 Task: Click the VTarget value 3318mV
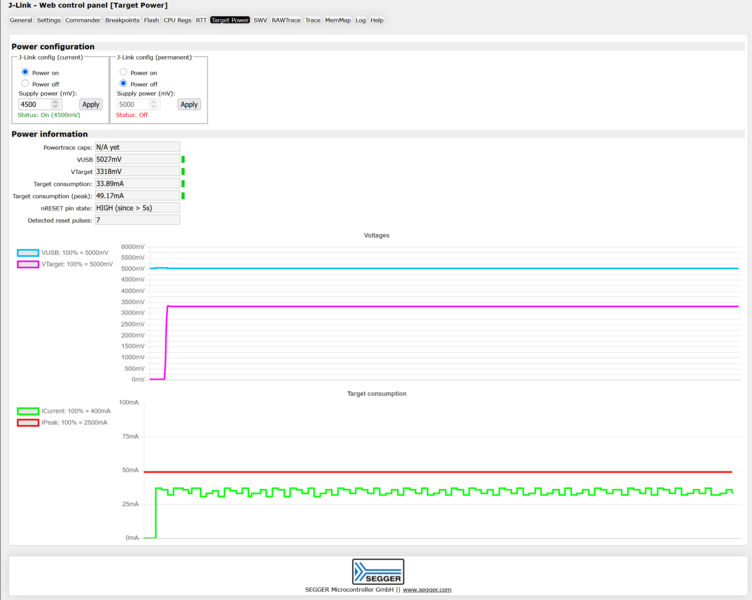137,171
